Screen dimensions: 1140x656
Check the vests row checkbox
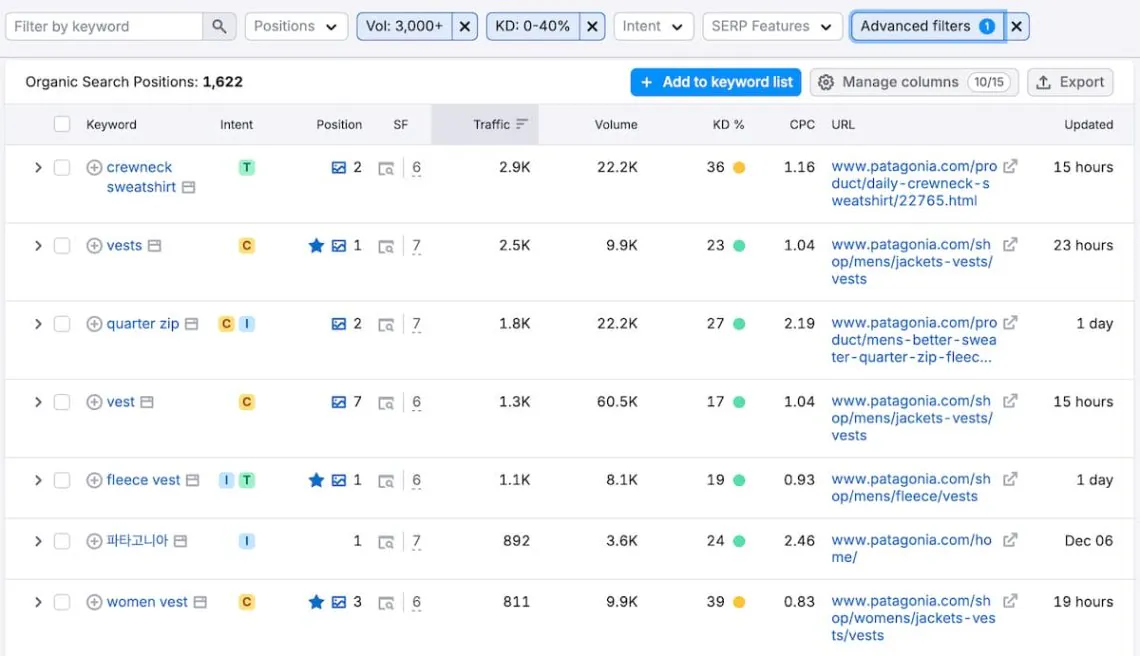tap(62, 246)
